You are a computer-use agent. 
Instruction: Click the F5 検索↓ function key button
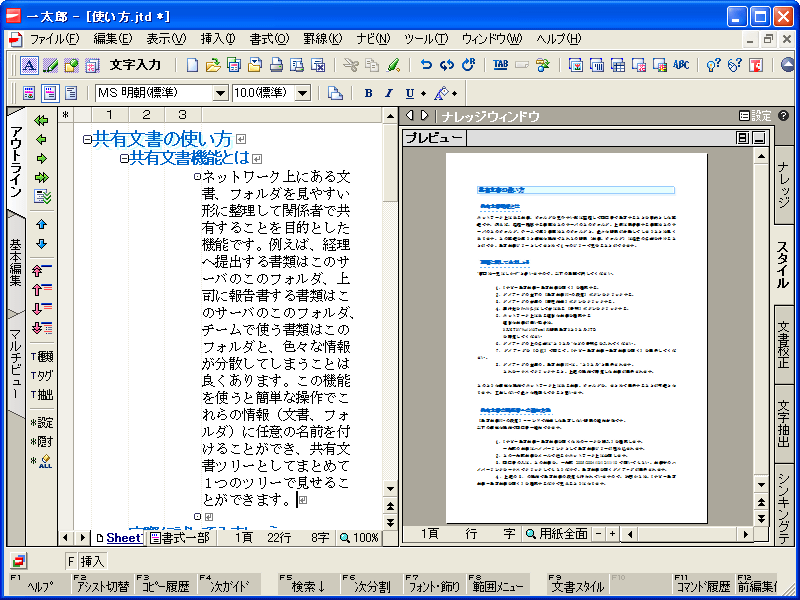309,584
